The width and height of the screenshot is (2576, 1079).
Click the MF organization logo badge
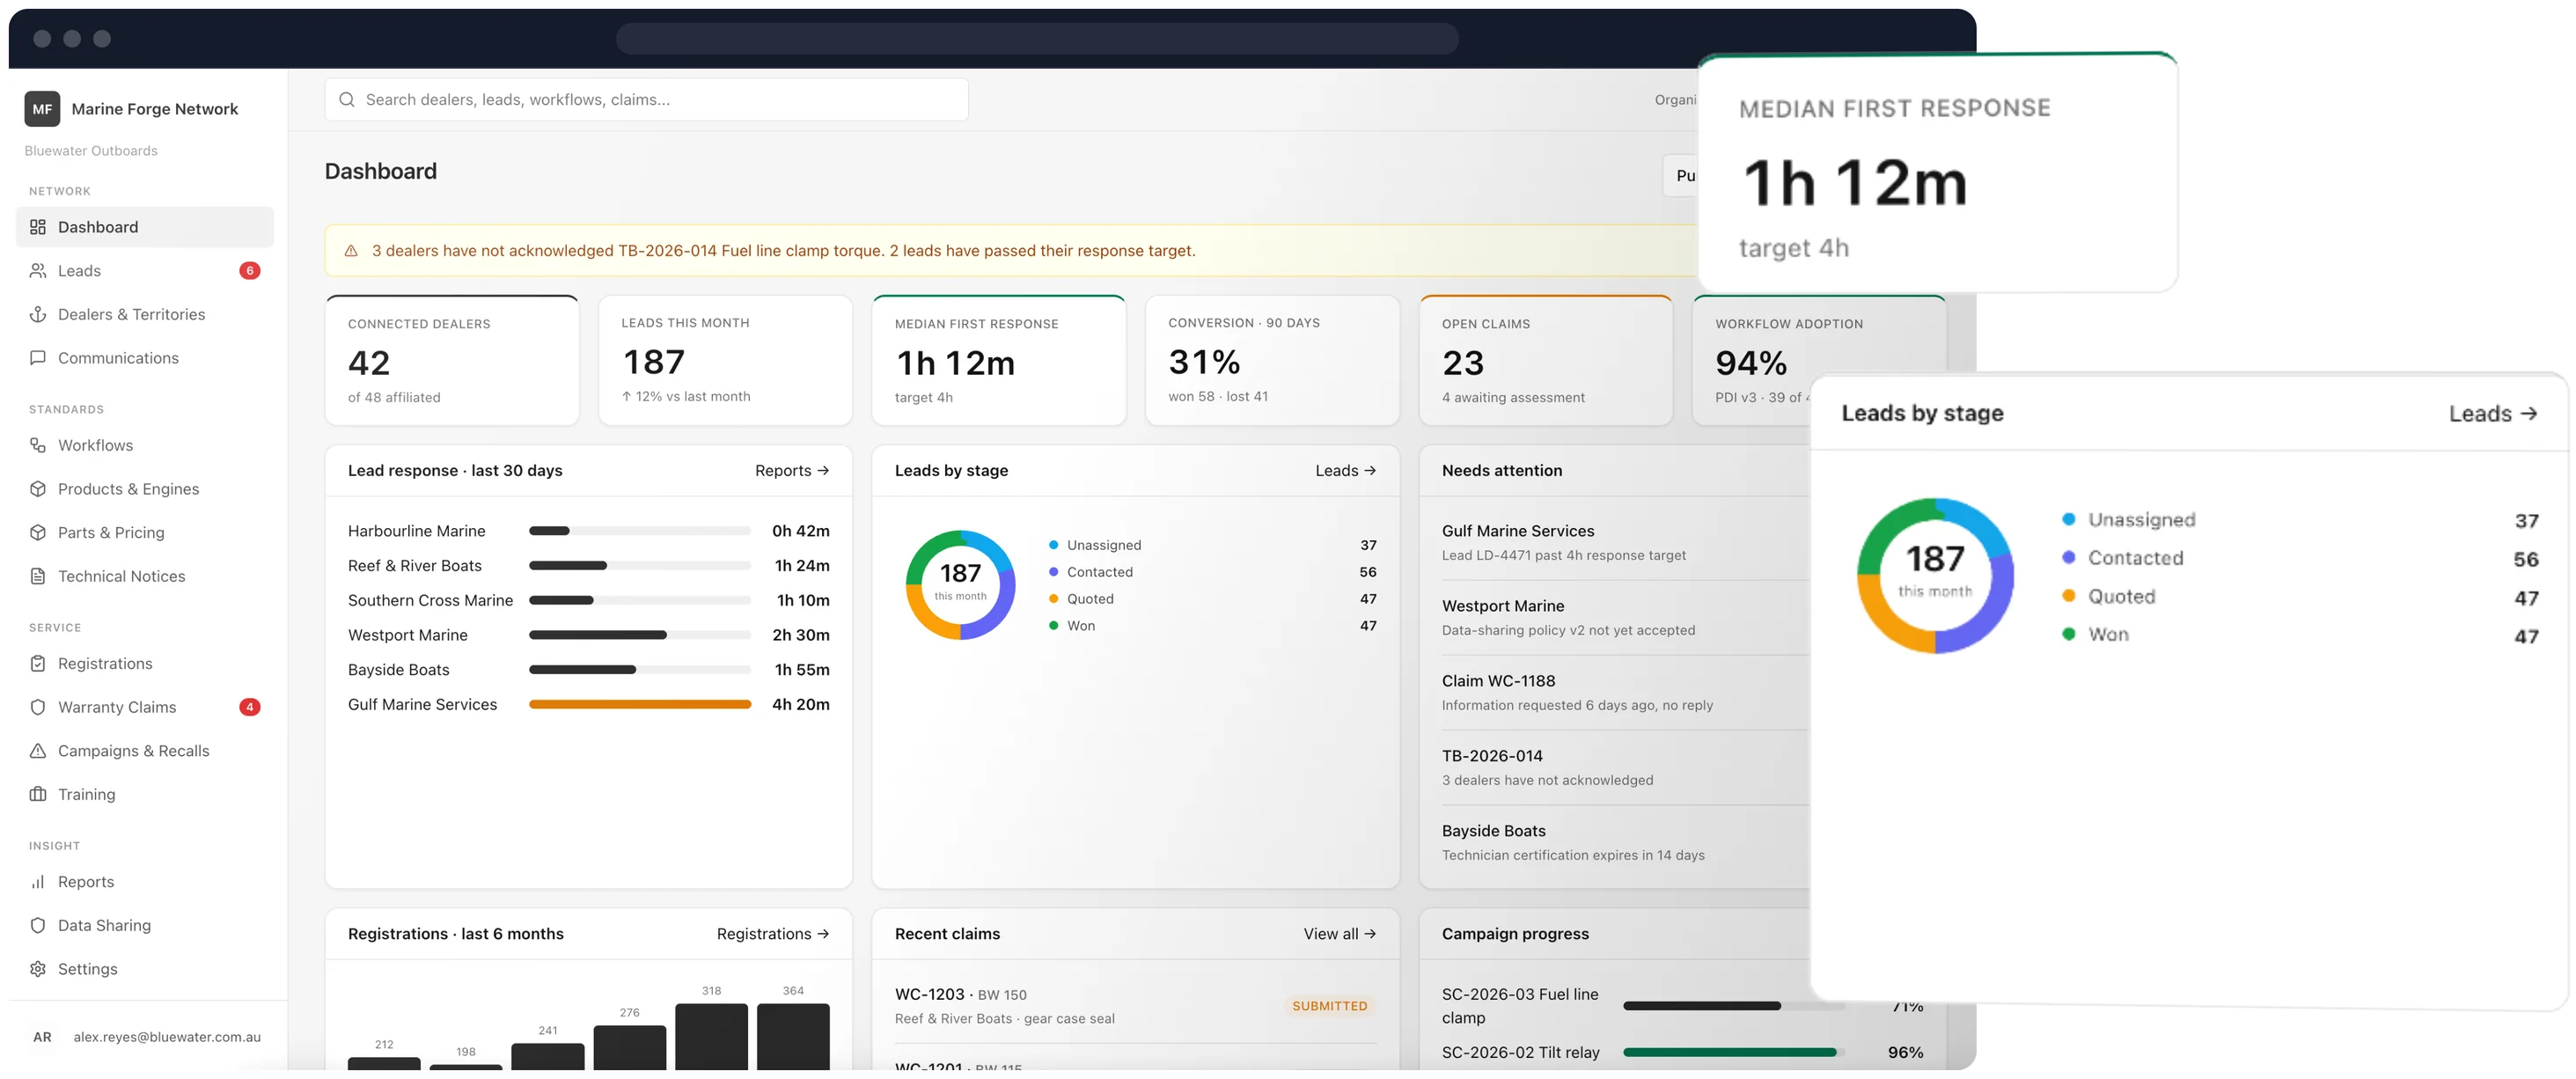[42, 109]
